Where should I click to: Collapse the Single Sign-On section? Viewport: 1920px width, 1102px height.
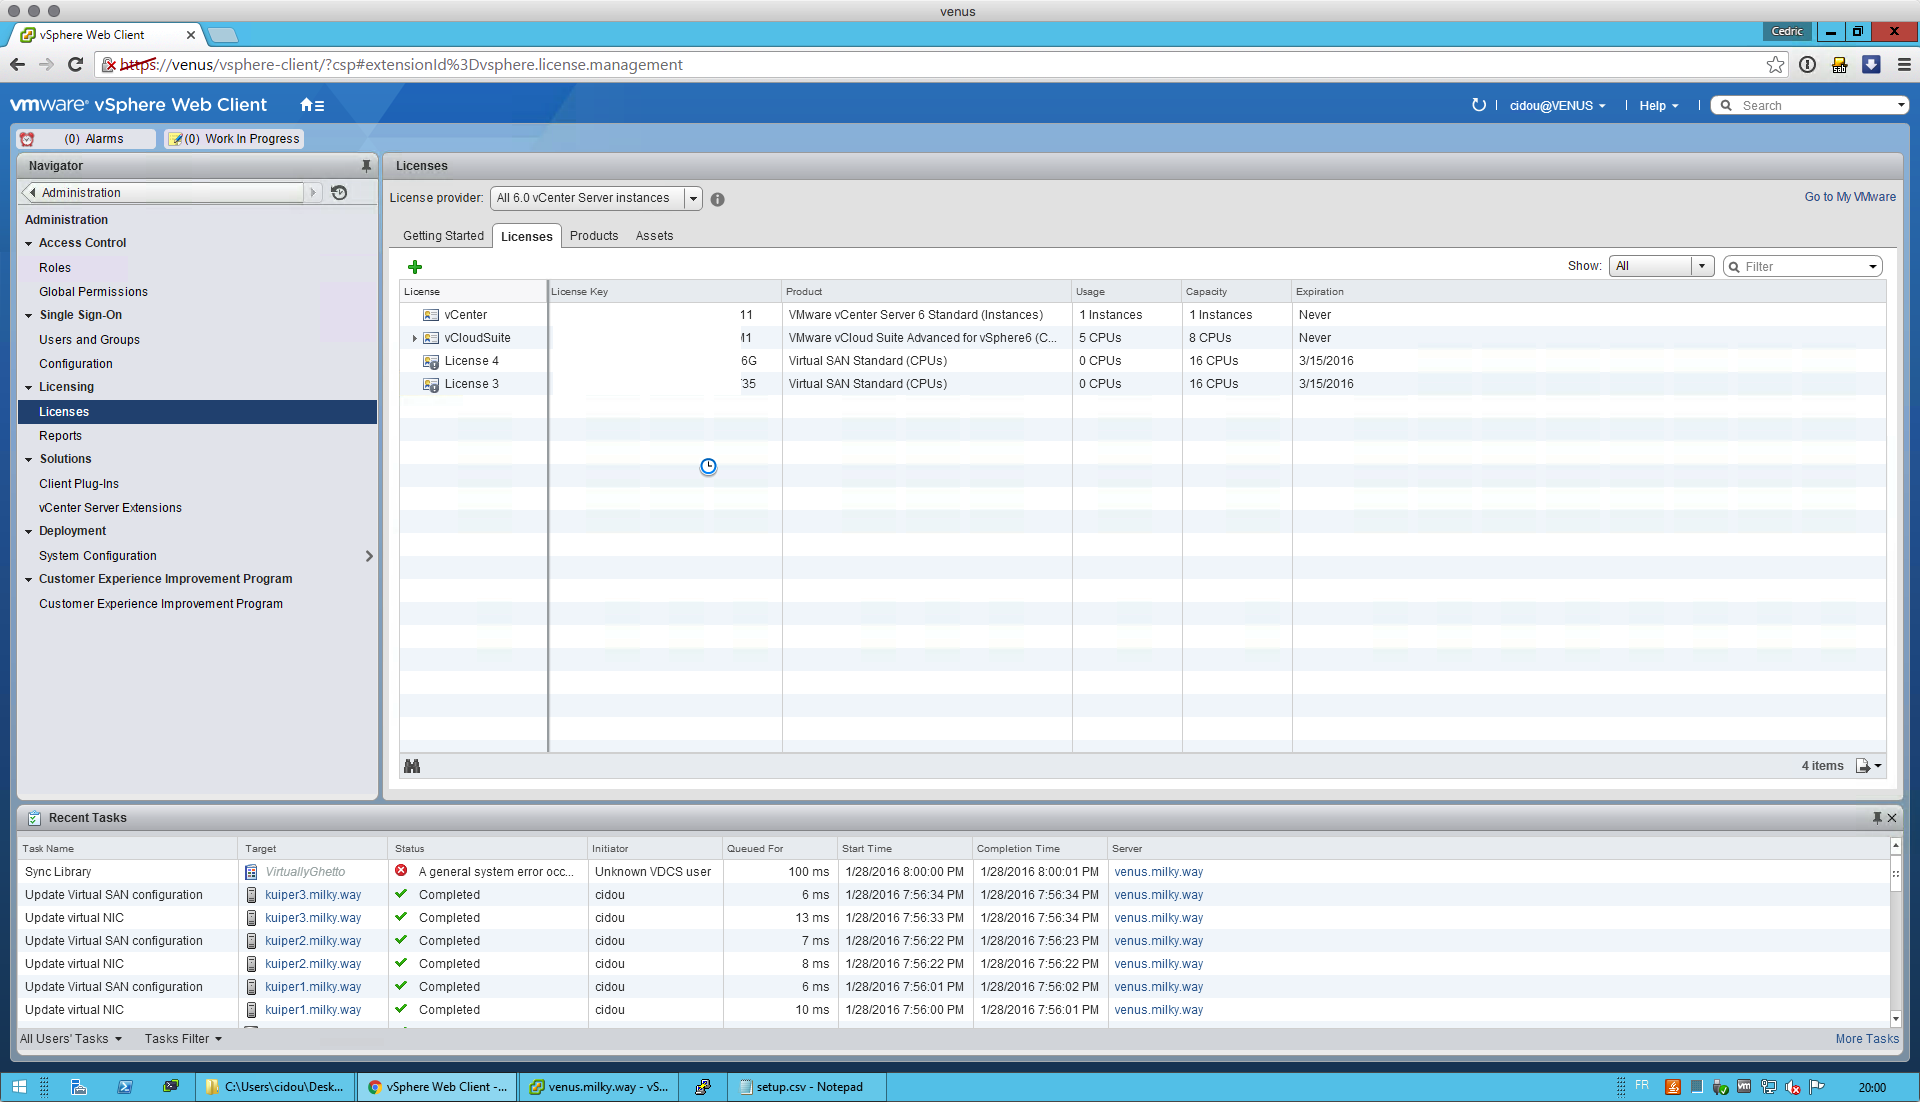pyautogui.click(x=29, y=315)
